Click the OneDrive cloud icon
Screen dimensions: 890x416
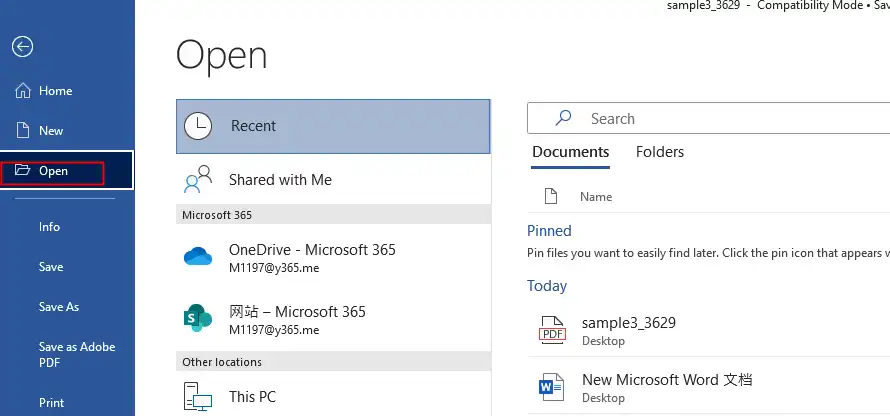pyautogui.click(x=198, y=257)
